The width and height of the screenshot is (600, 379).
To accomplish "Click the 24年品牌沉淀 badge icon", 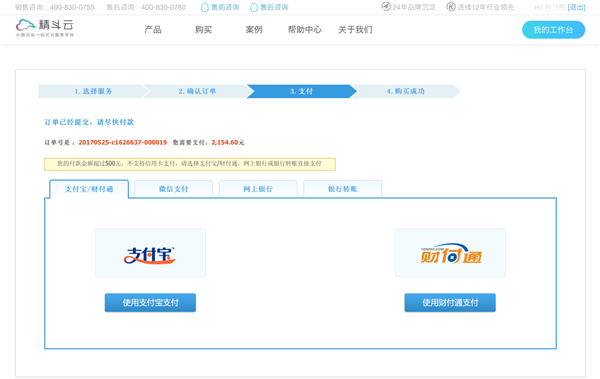I will pos(386,7).
